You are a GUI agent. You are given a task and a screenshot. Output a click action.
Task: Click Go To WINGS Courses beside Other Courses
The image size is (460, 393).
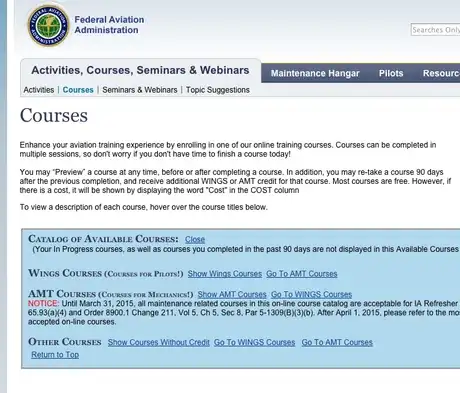pos(255,342)
